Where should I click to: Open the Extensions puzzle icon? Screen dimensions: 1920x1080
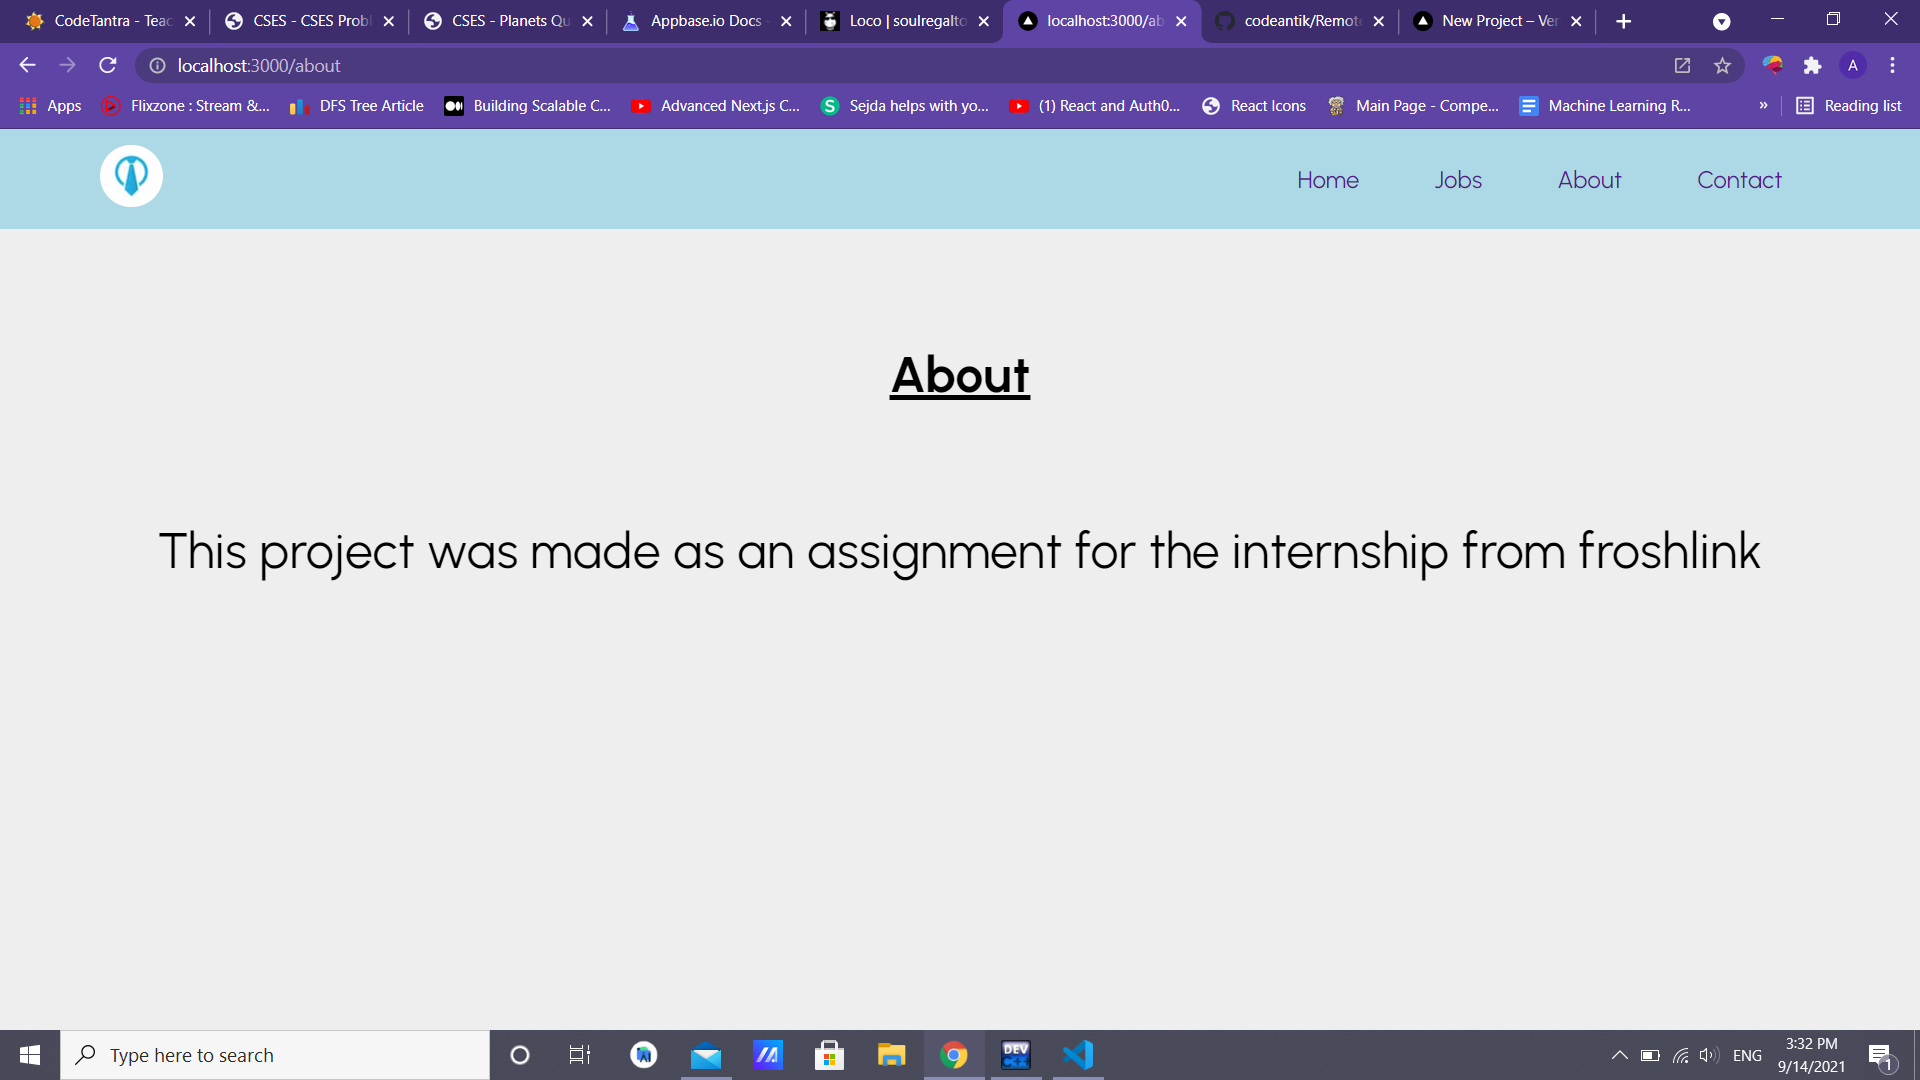point(1812,66)
